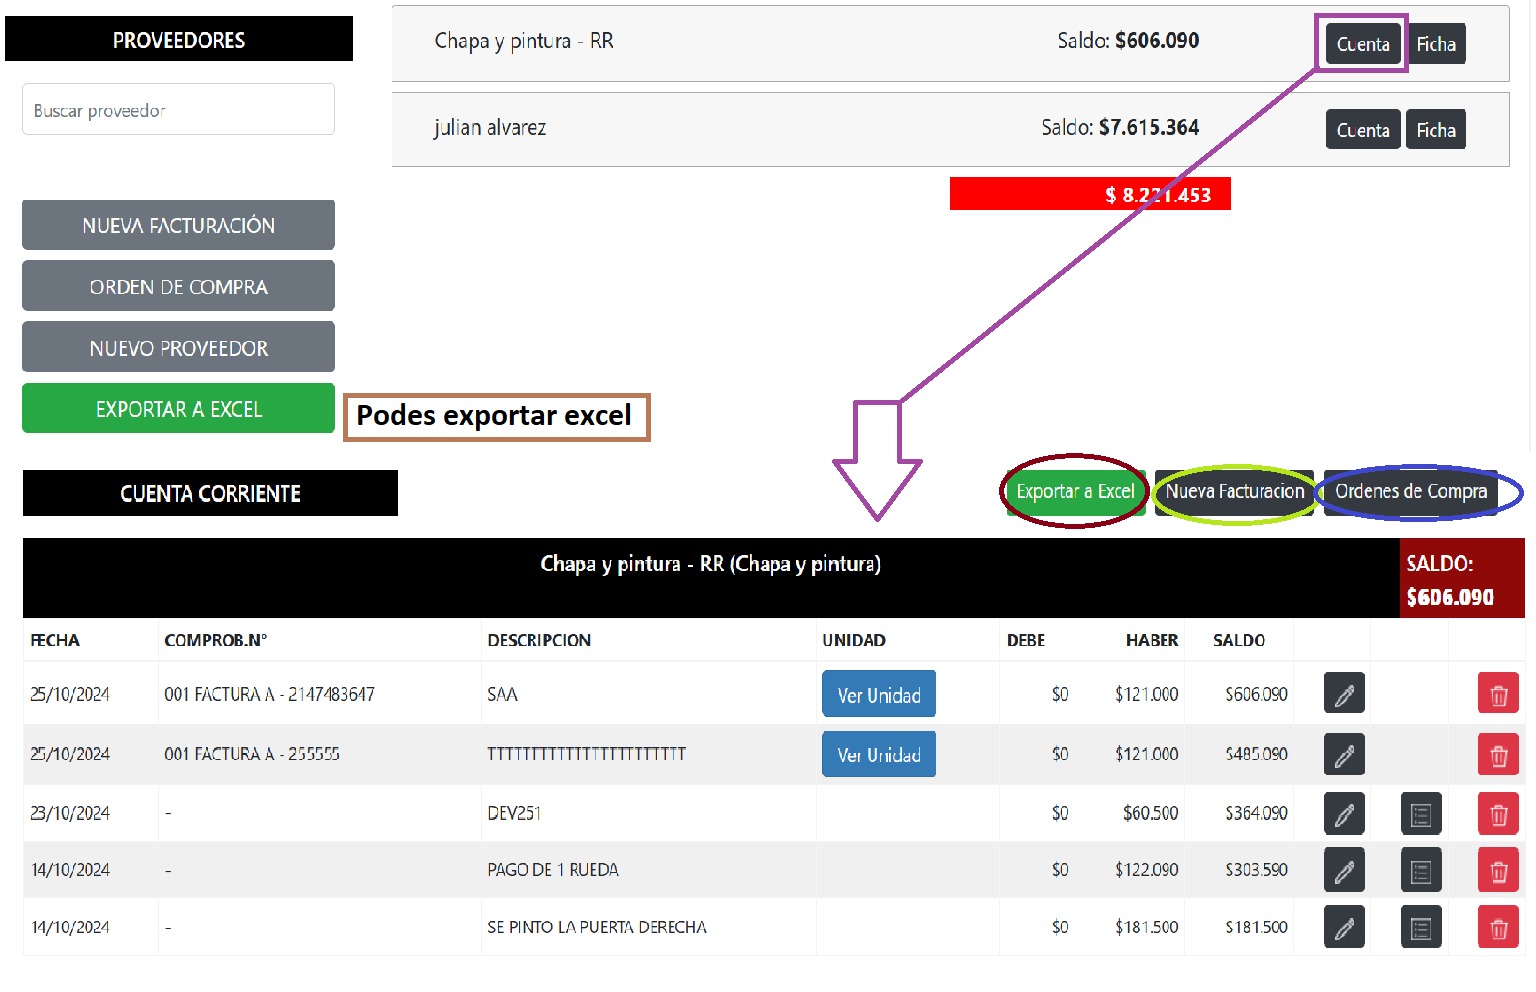Select the julian alvarez supplier name

[x=490, y=127]
